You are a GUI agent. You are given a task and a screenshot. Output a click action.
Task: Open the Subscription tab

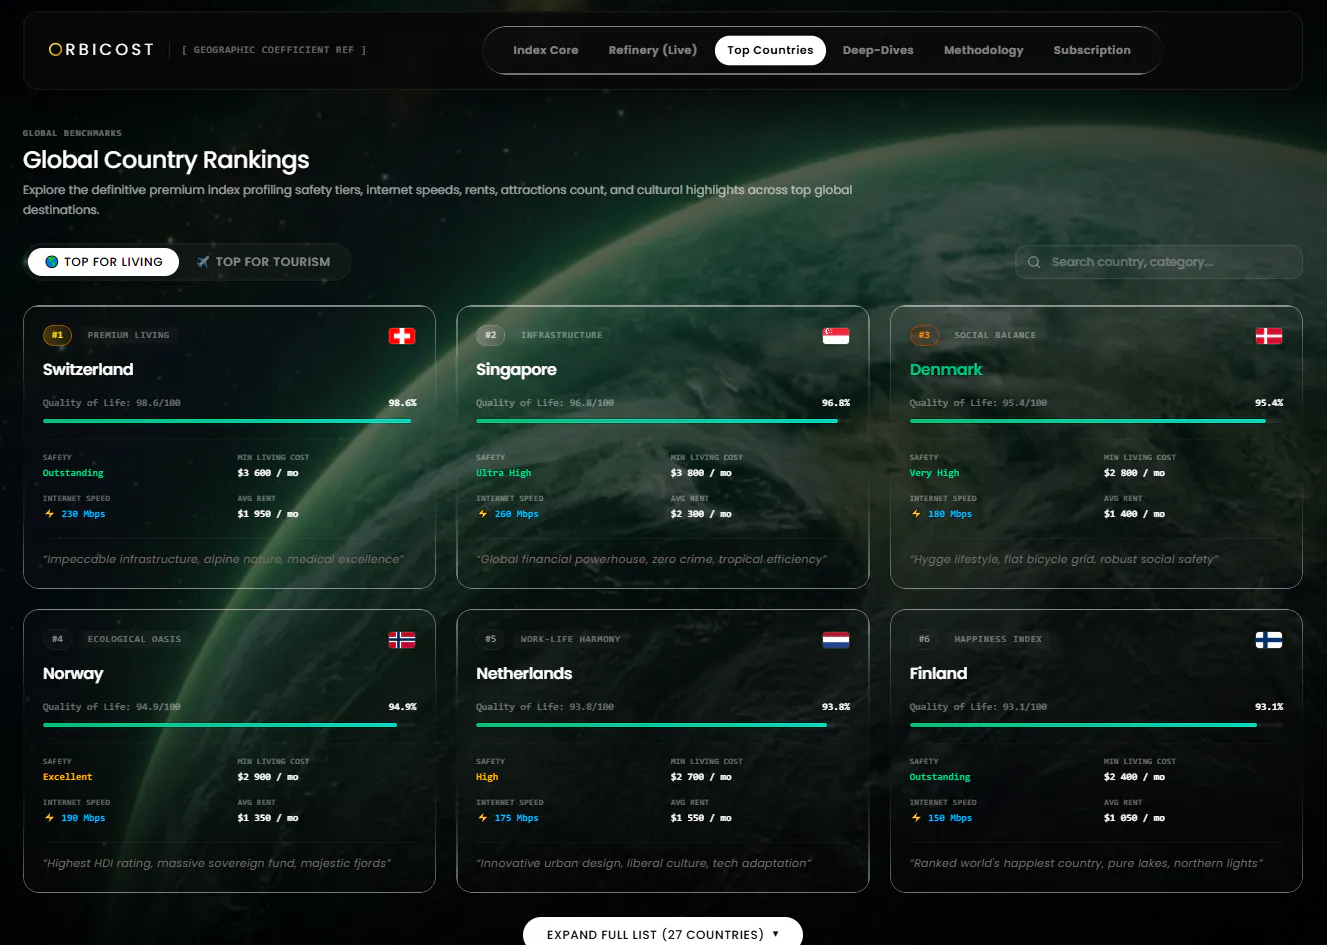point(1092,50)
